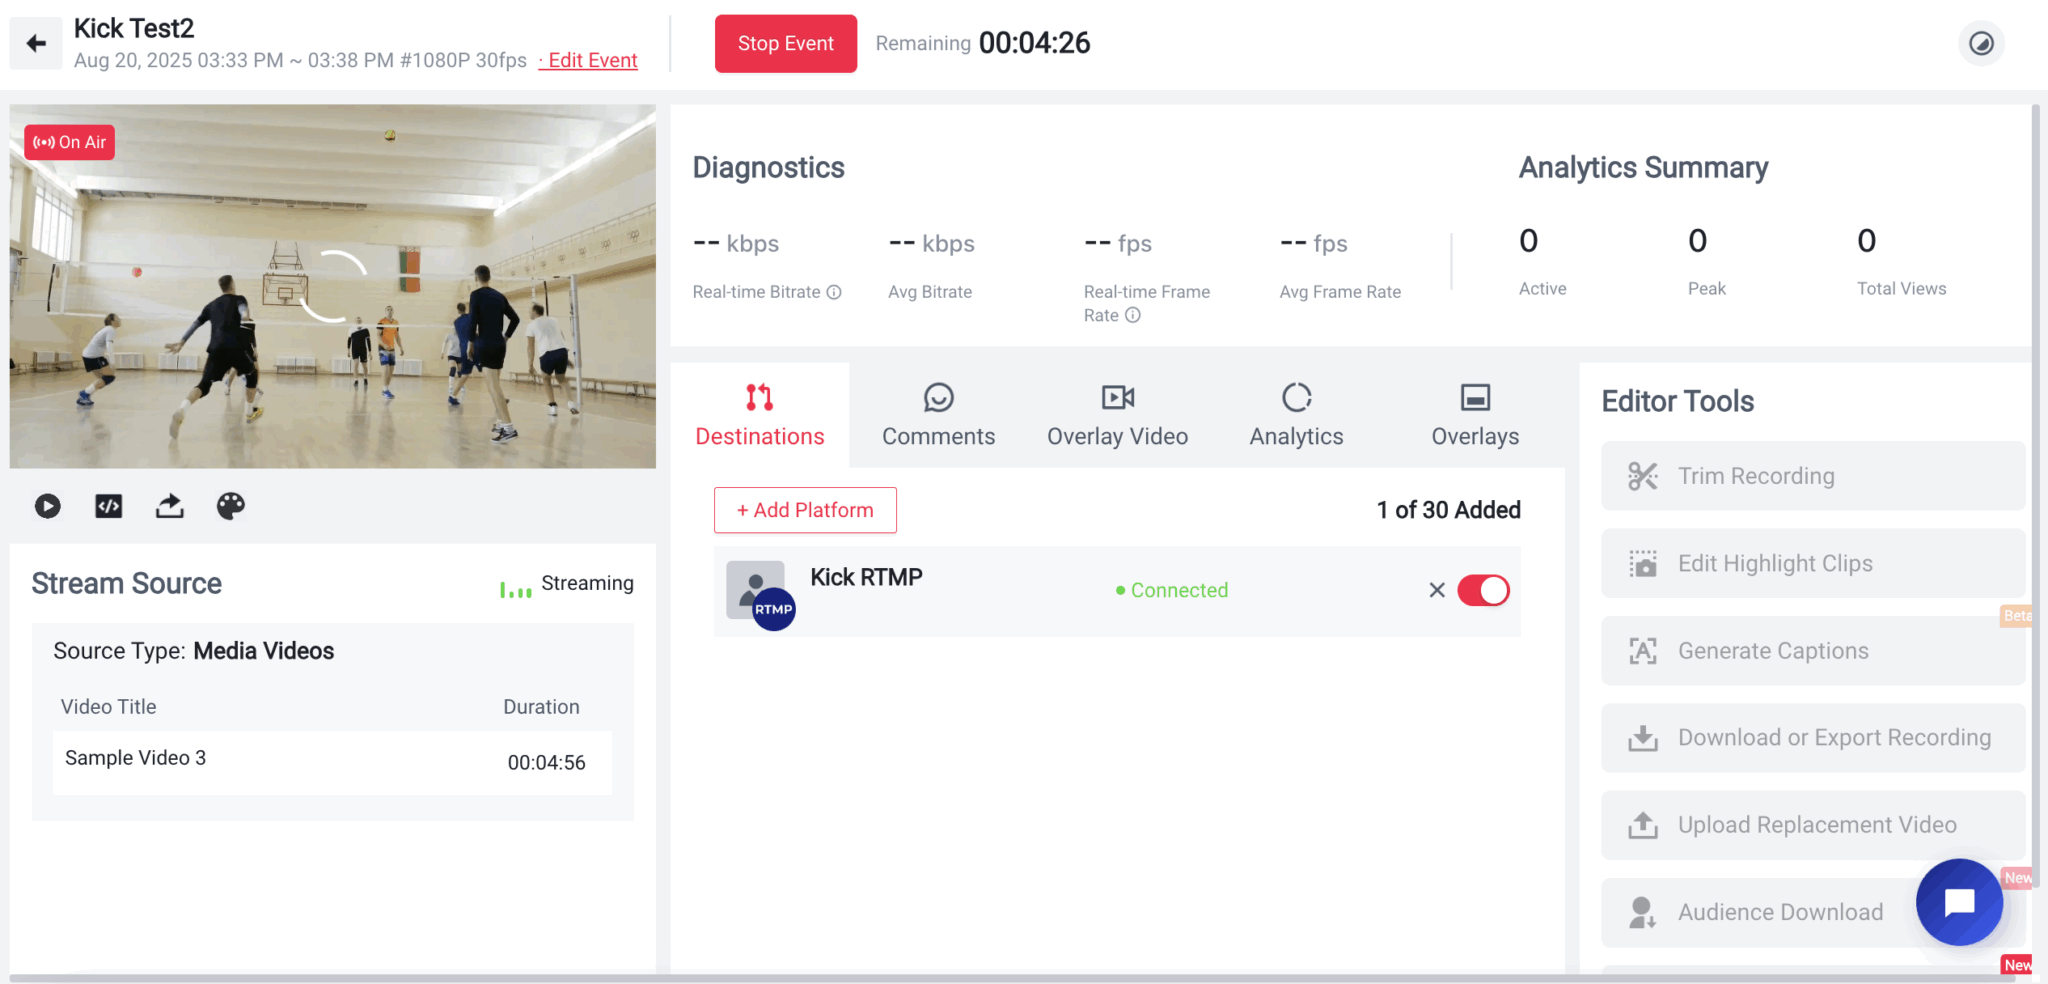Image resolution: width=2048 pixels, height=984 pixels.
Task: Click the Edit Event link
Action: [592, 61]
